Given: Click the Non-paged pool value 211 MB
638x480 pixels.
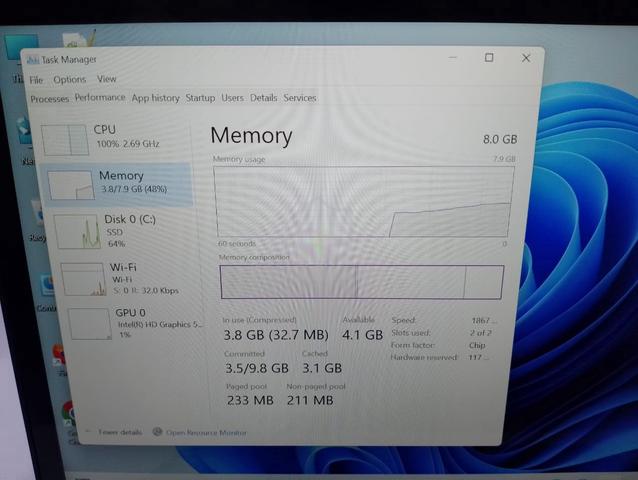Looking at the screenshot, I should tap(310, 400).
